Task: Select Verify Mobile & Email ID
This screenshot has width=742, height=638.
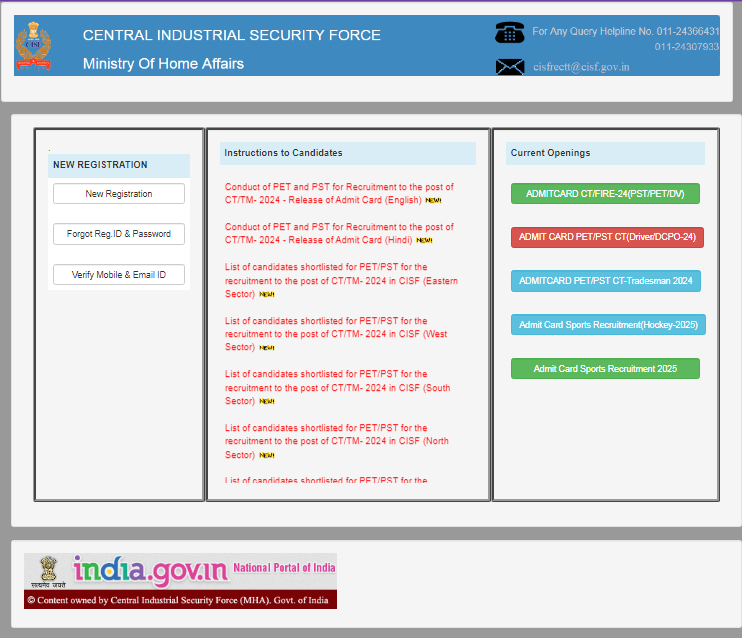Action: (119, 275)
